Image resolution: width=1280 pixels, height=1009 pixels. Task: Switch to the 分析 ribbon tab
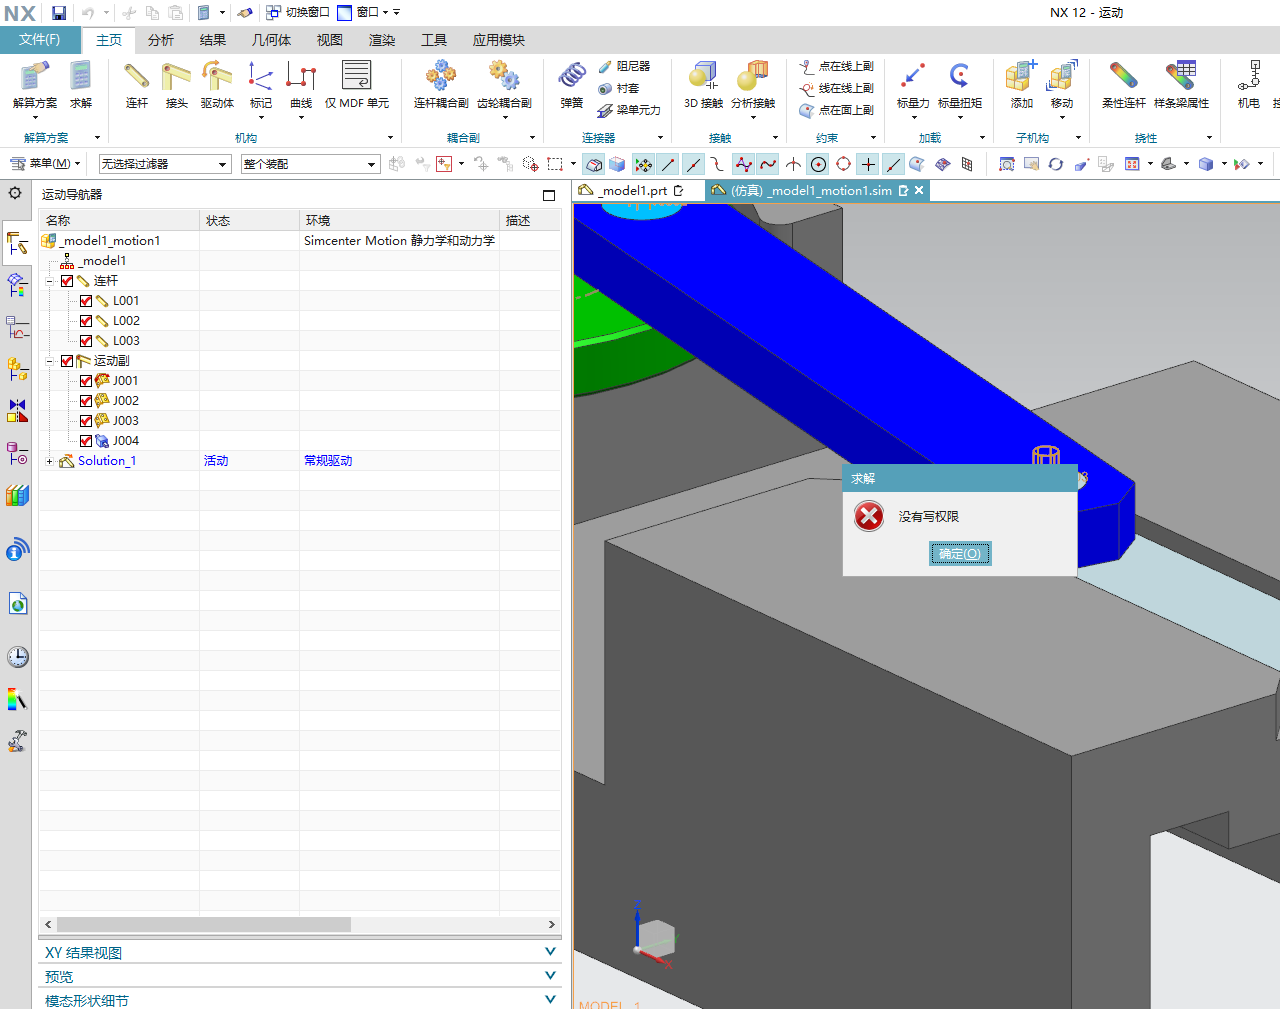click(x=161, y=40)
